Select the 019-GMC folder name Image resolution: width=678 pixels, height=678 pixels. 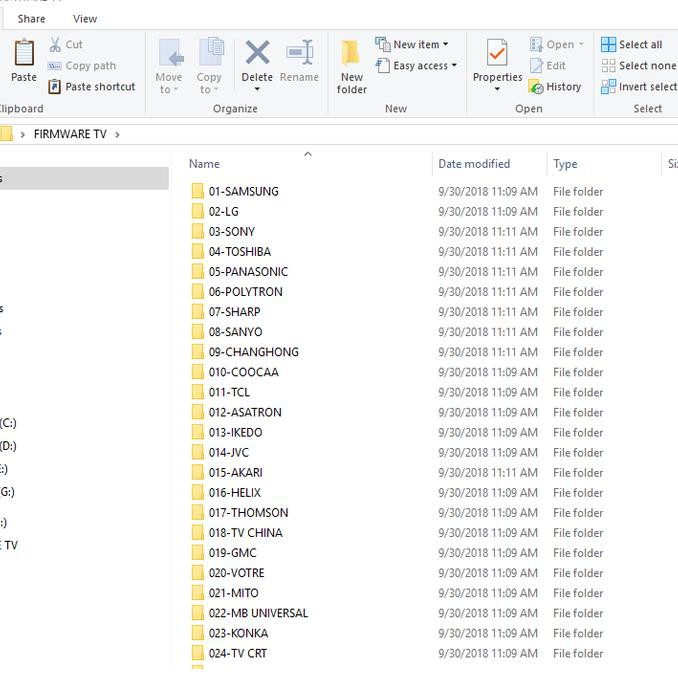pyautogui.click(x=233, y=553)
